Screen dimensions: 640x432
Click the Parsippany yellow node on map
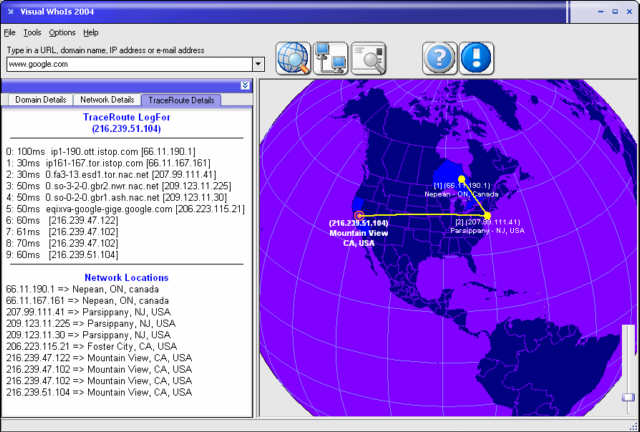487,215
